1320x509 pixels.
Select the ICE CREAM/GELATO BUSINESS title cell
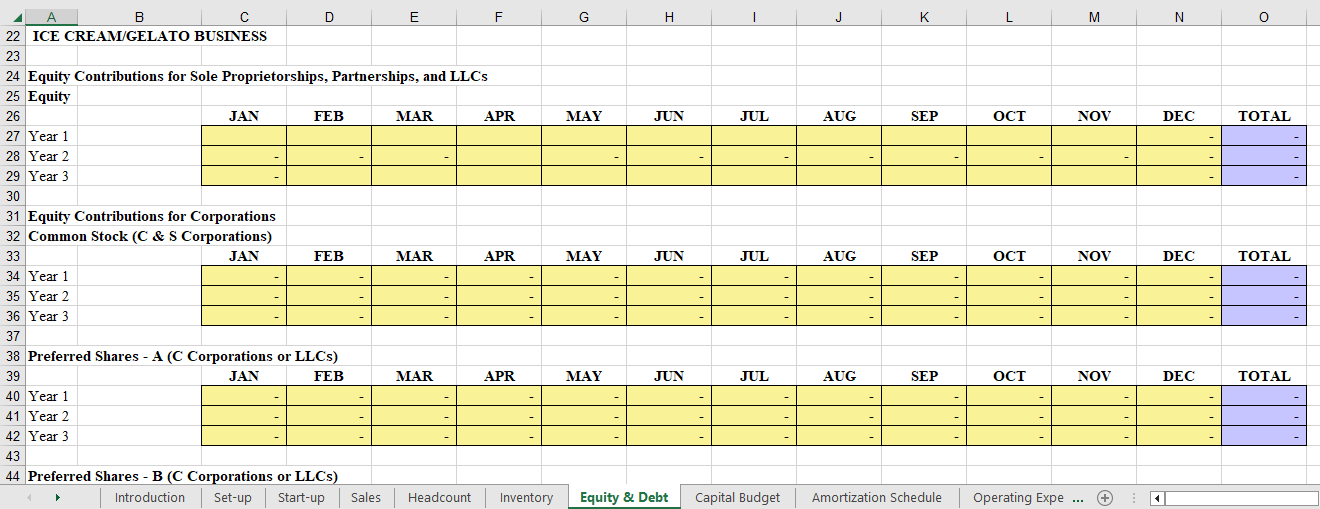[150, 36]
